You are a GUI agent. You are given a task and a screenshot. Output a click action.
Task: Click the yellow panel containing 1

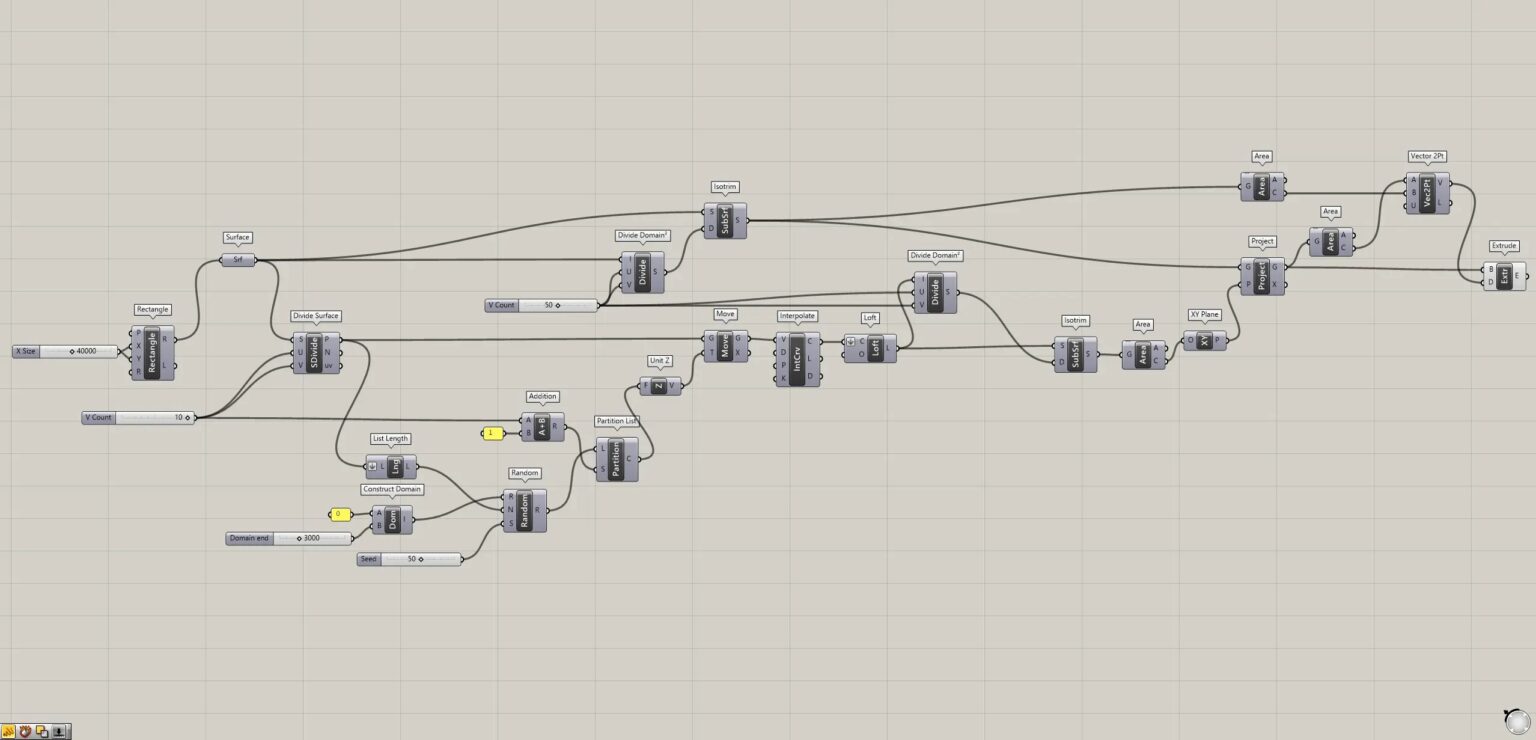[492, 433]
